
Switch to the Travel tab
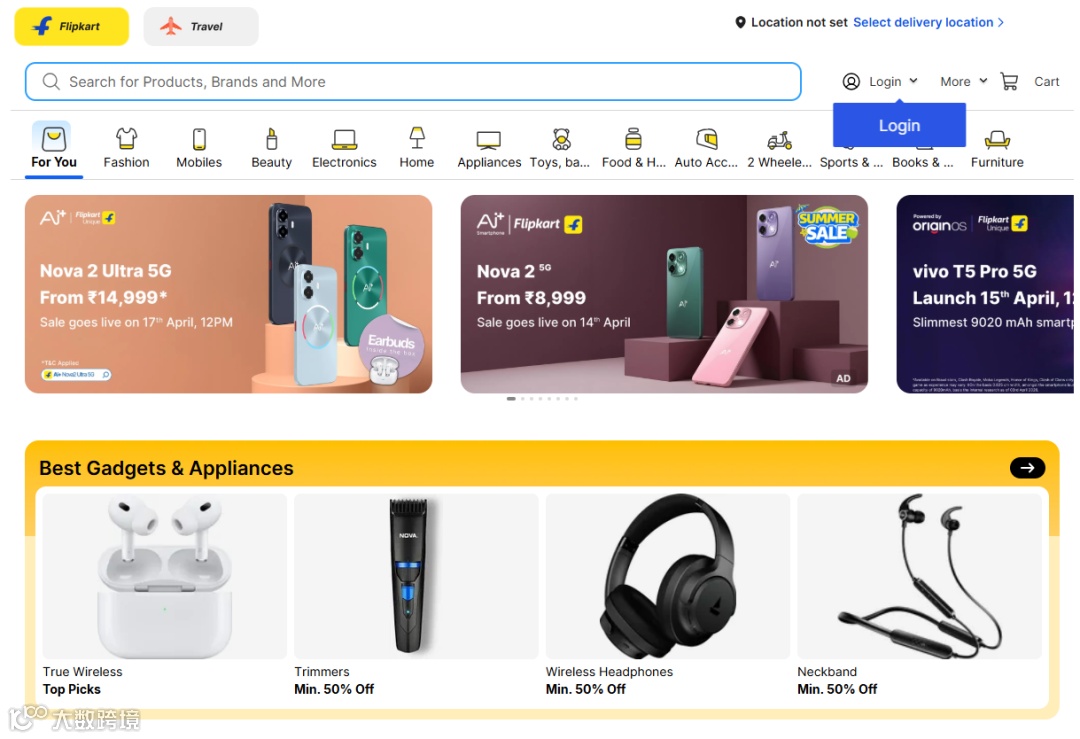click(200, 26)
